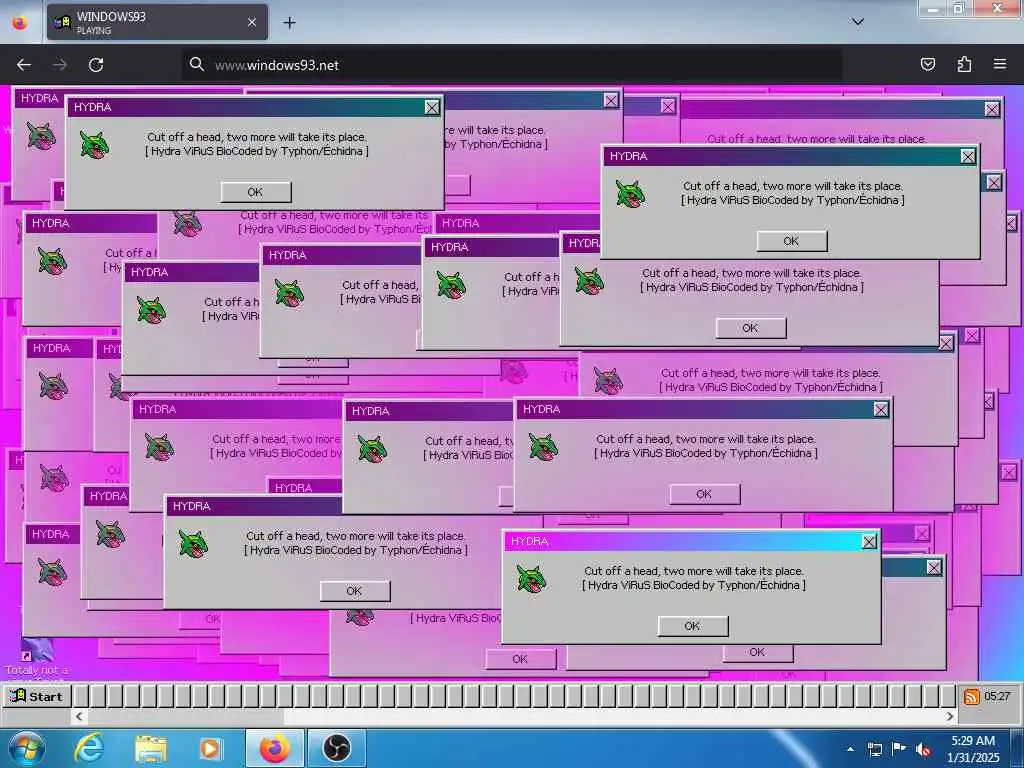This screenshot has width=1024, height=768.
Task: Close the cyan-titled active HYDRA dialog
Action: [x=869, y=541]
